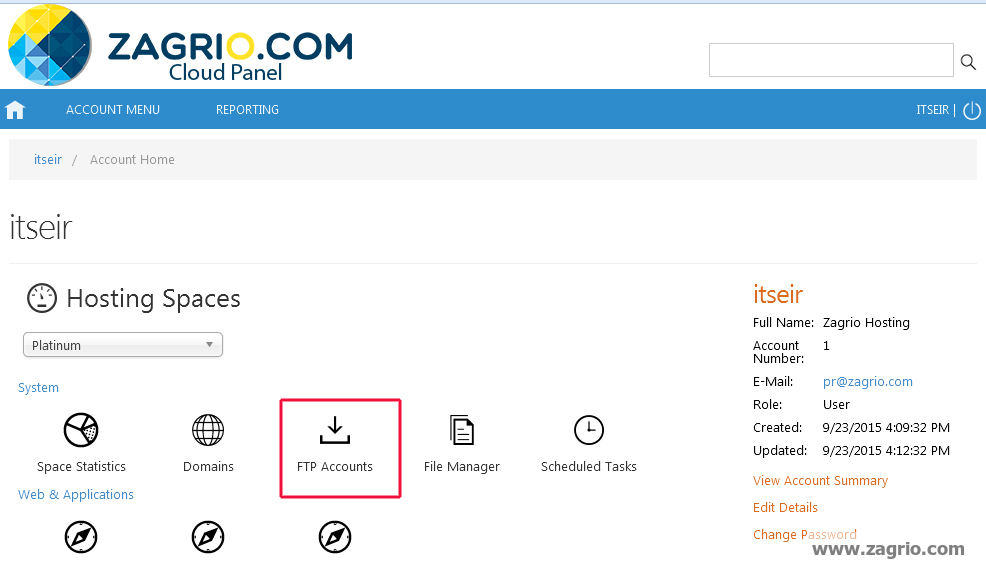986x565 pixels.
Task: Open the Scheduled Tasks clock icon
Action: click(589, 430)
